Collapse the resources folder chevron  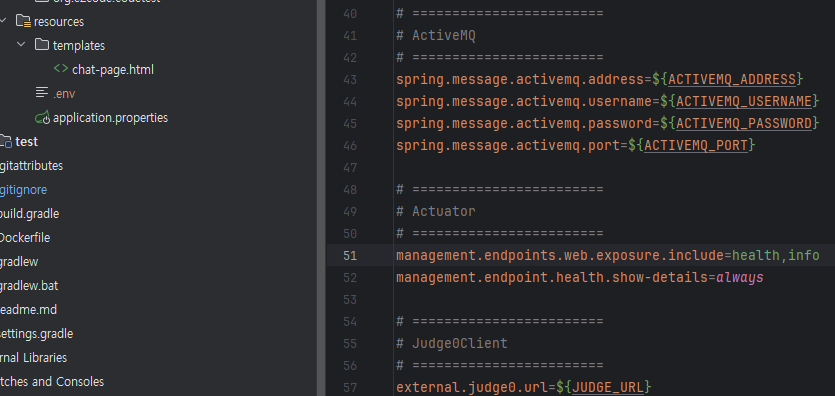4,21
